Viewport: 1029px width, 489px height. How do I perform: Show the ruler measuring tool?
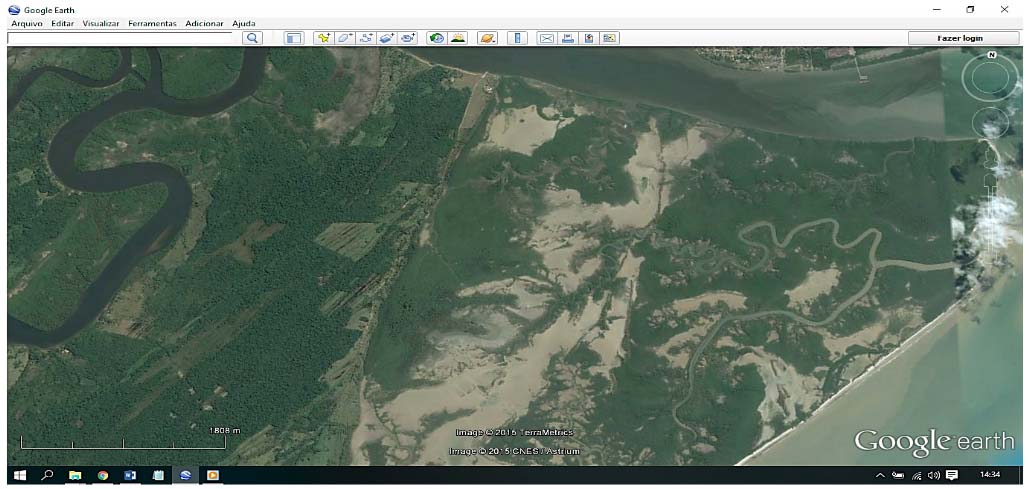point(517,38)
